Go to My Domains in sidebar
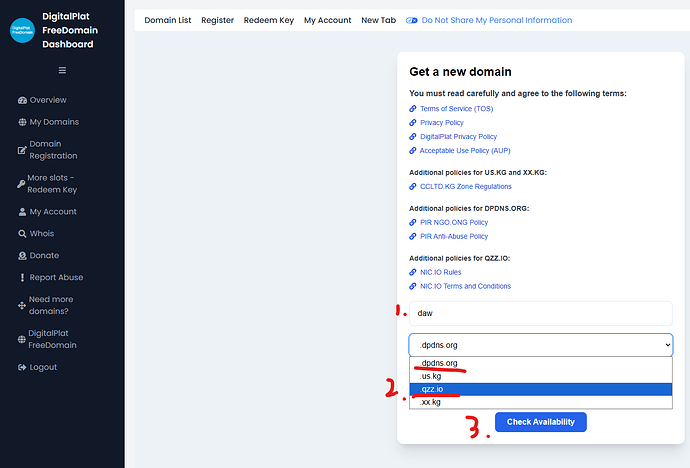The width and height of the screenshot is (690, 468). [54, 122]
